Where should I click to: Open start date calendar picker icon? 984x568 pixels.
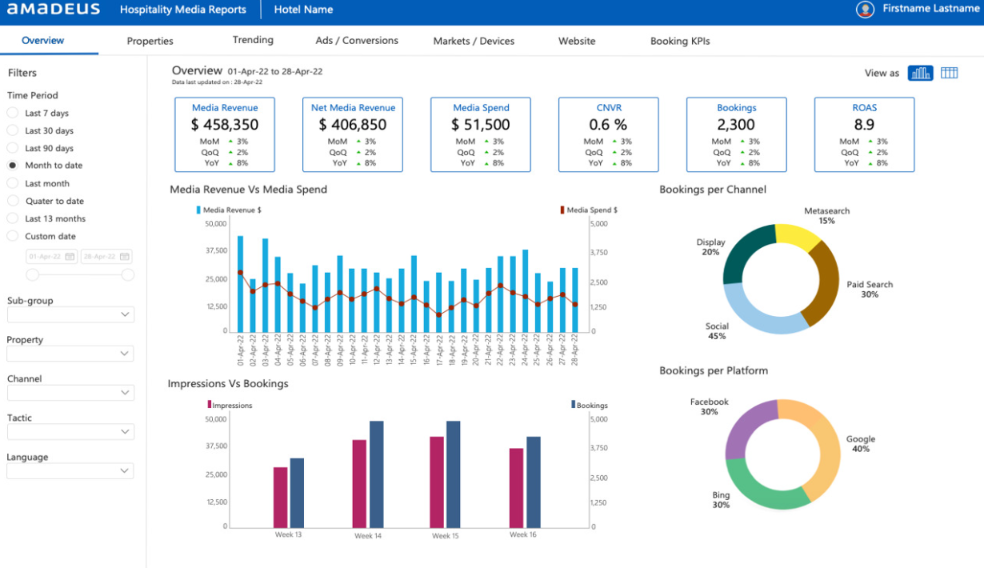pos(70,256)
